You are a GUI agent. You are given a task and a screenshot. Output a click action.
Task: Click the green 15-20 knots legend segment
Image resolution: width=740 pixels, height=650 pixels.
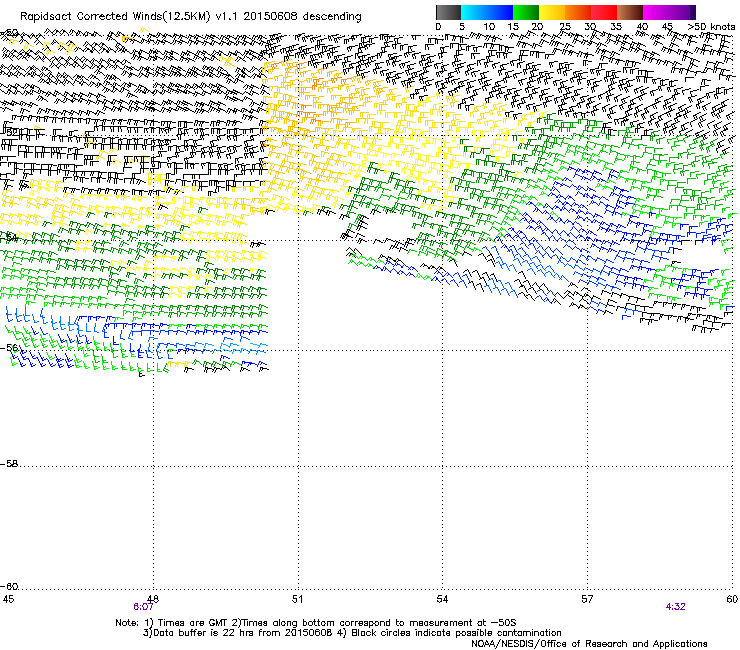point(526,12)
